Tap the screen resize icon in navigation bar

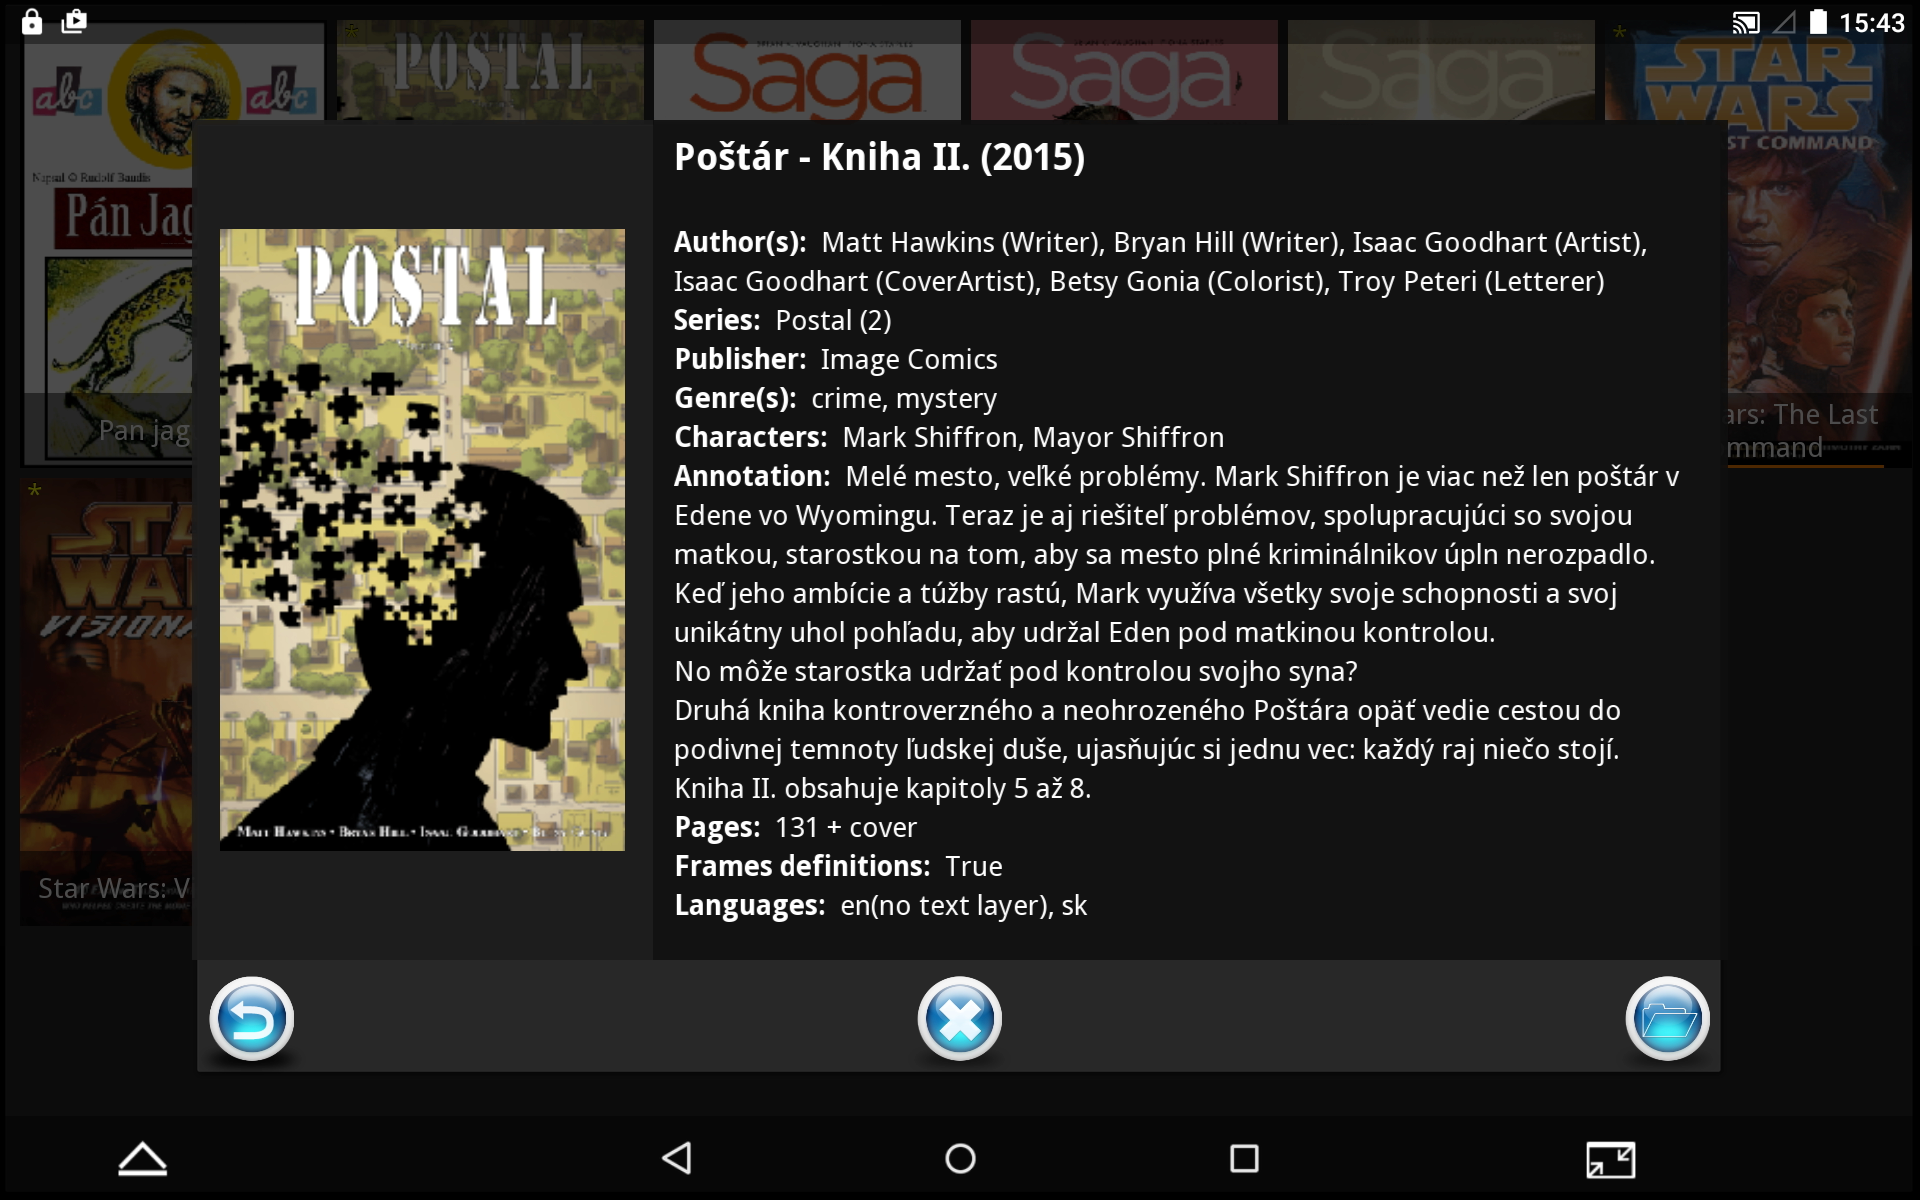1610,1160
